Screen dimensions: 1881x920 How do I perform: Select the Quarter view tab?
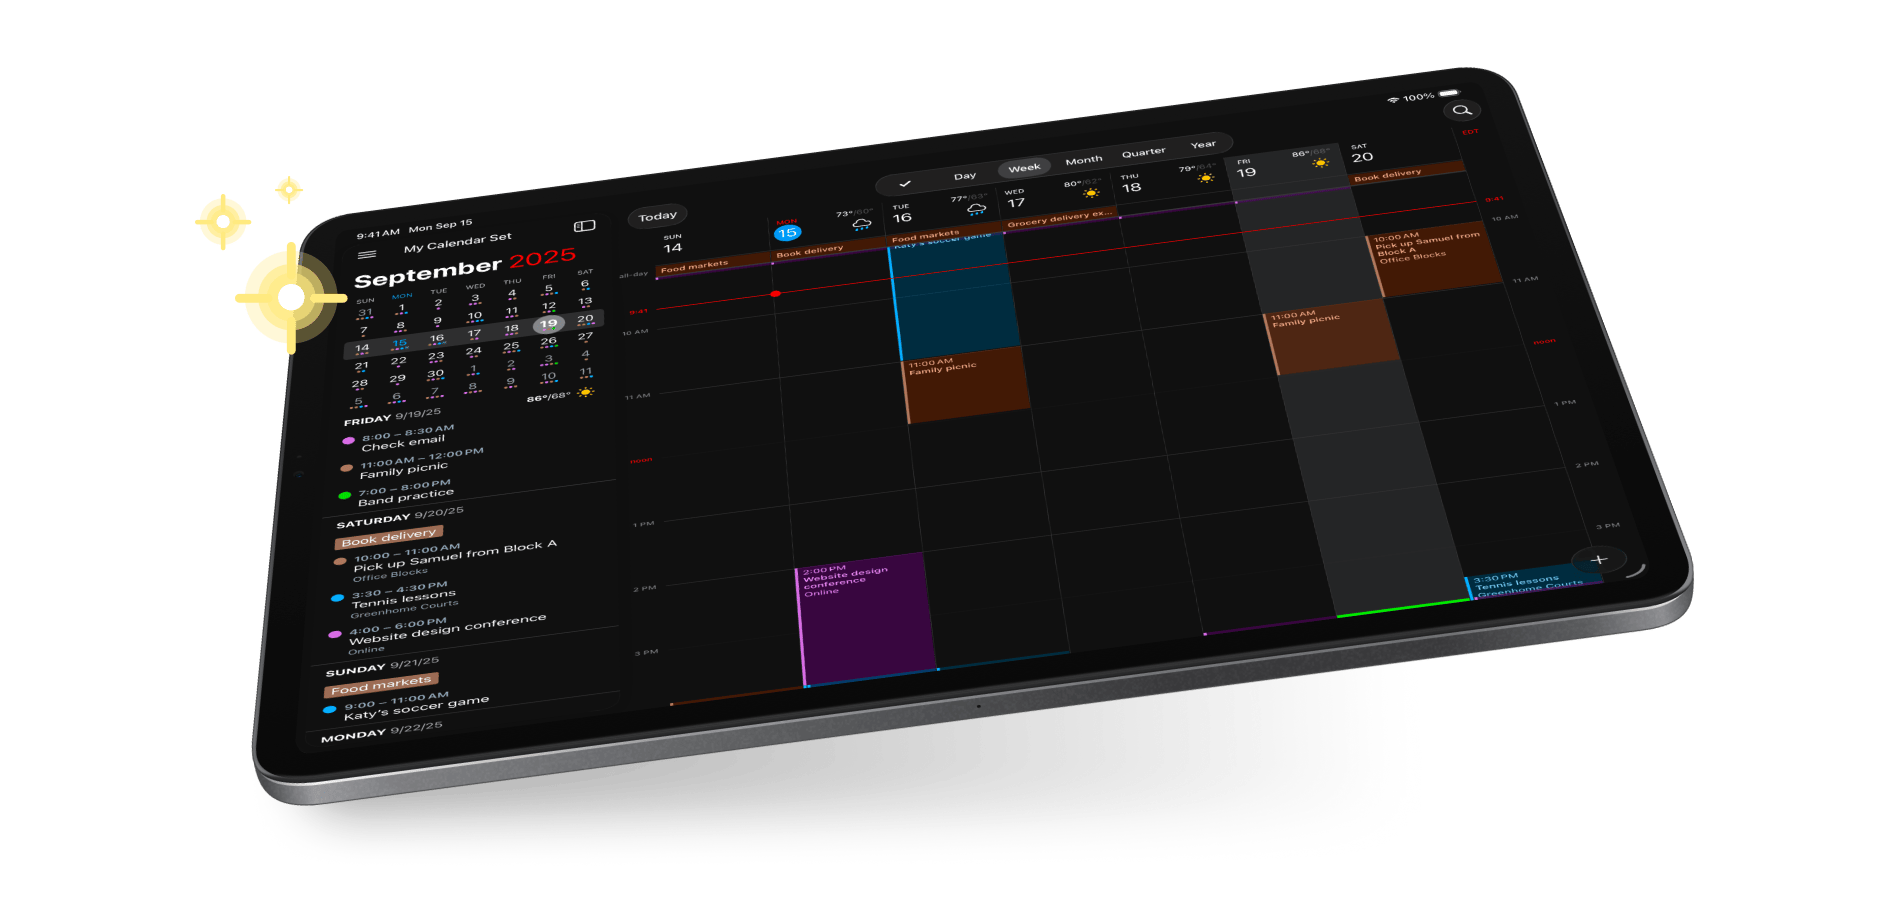[1143, 153]
